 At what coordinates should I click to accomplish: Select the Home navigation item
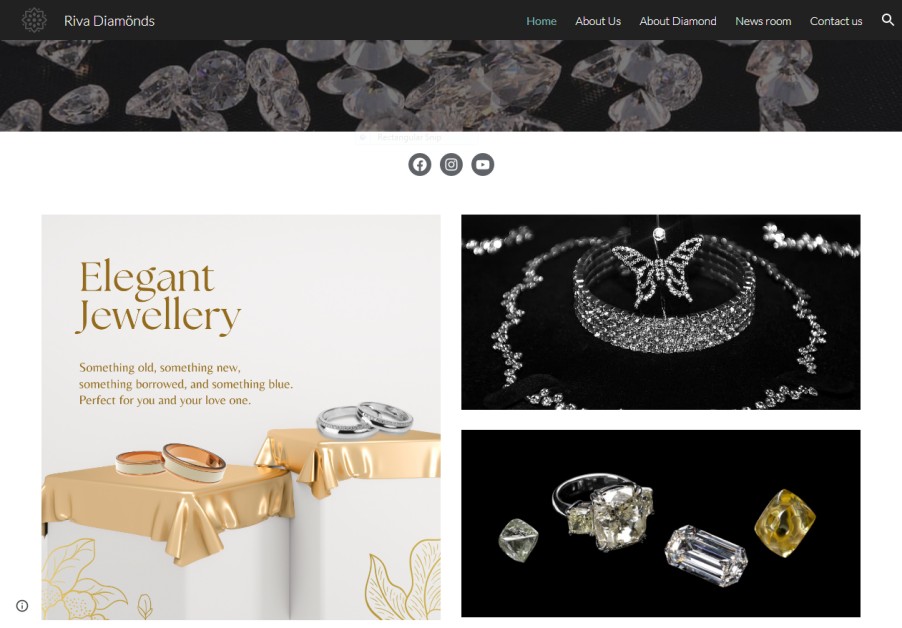[x=541, y=21]
